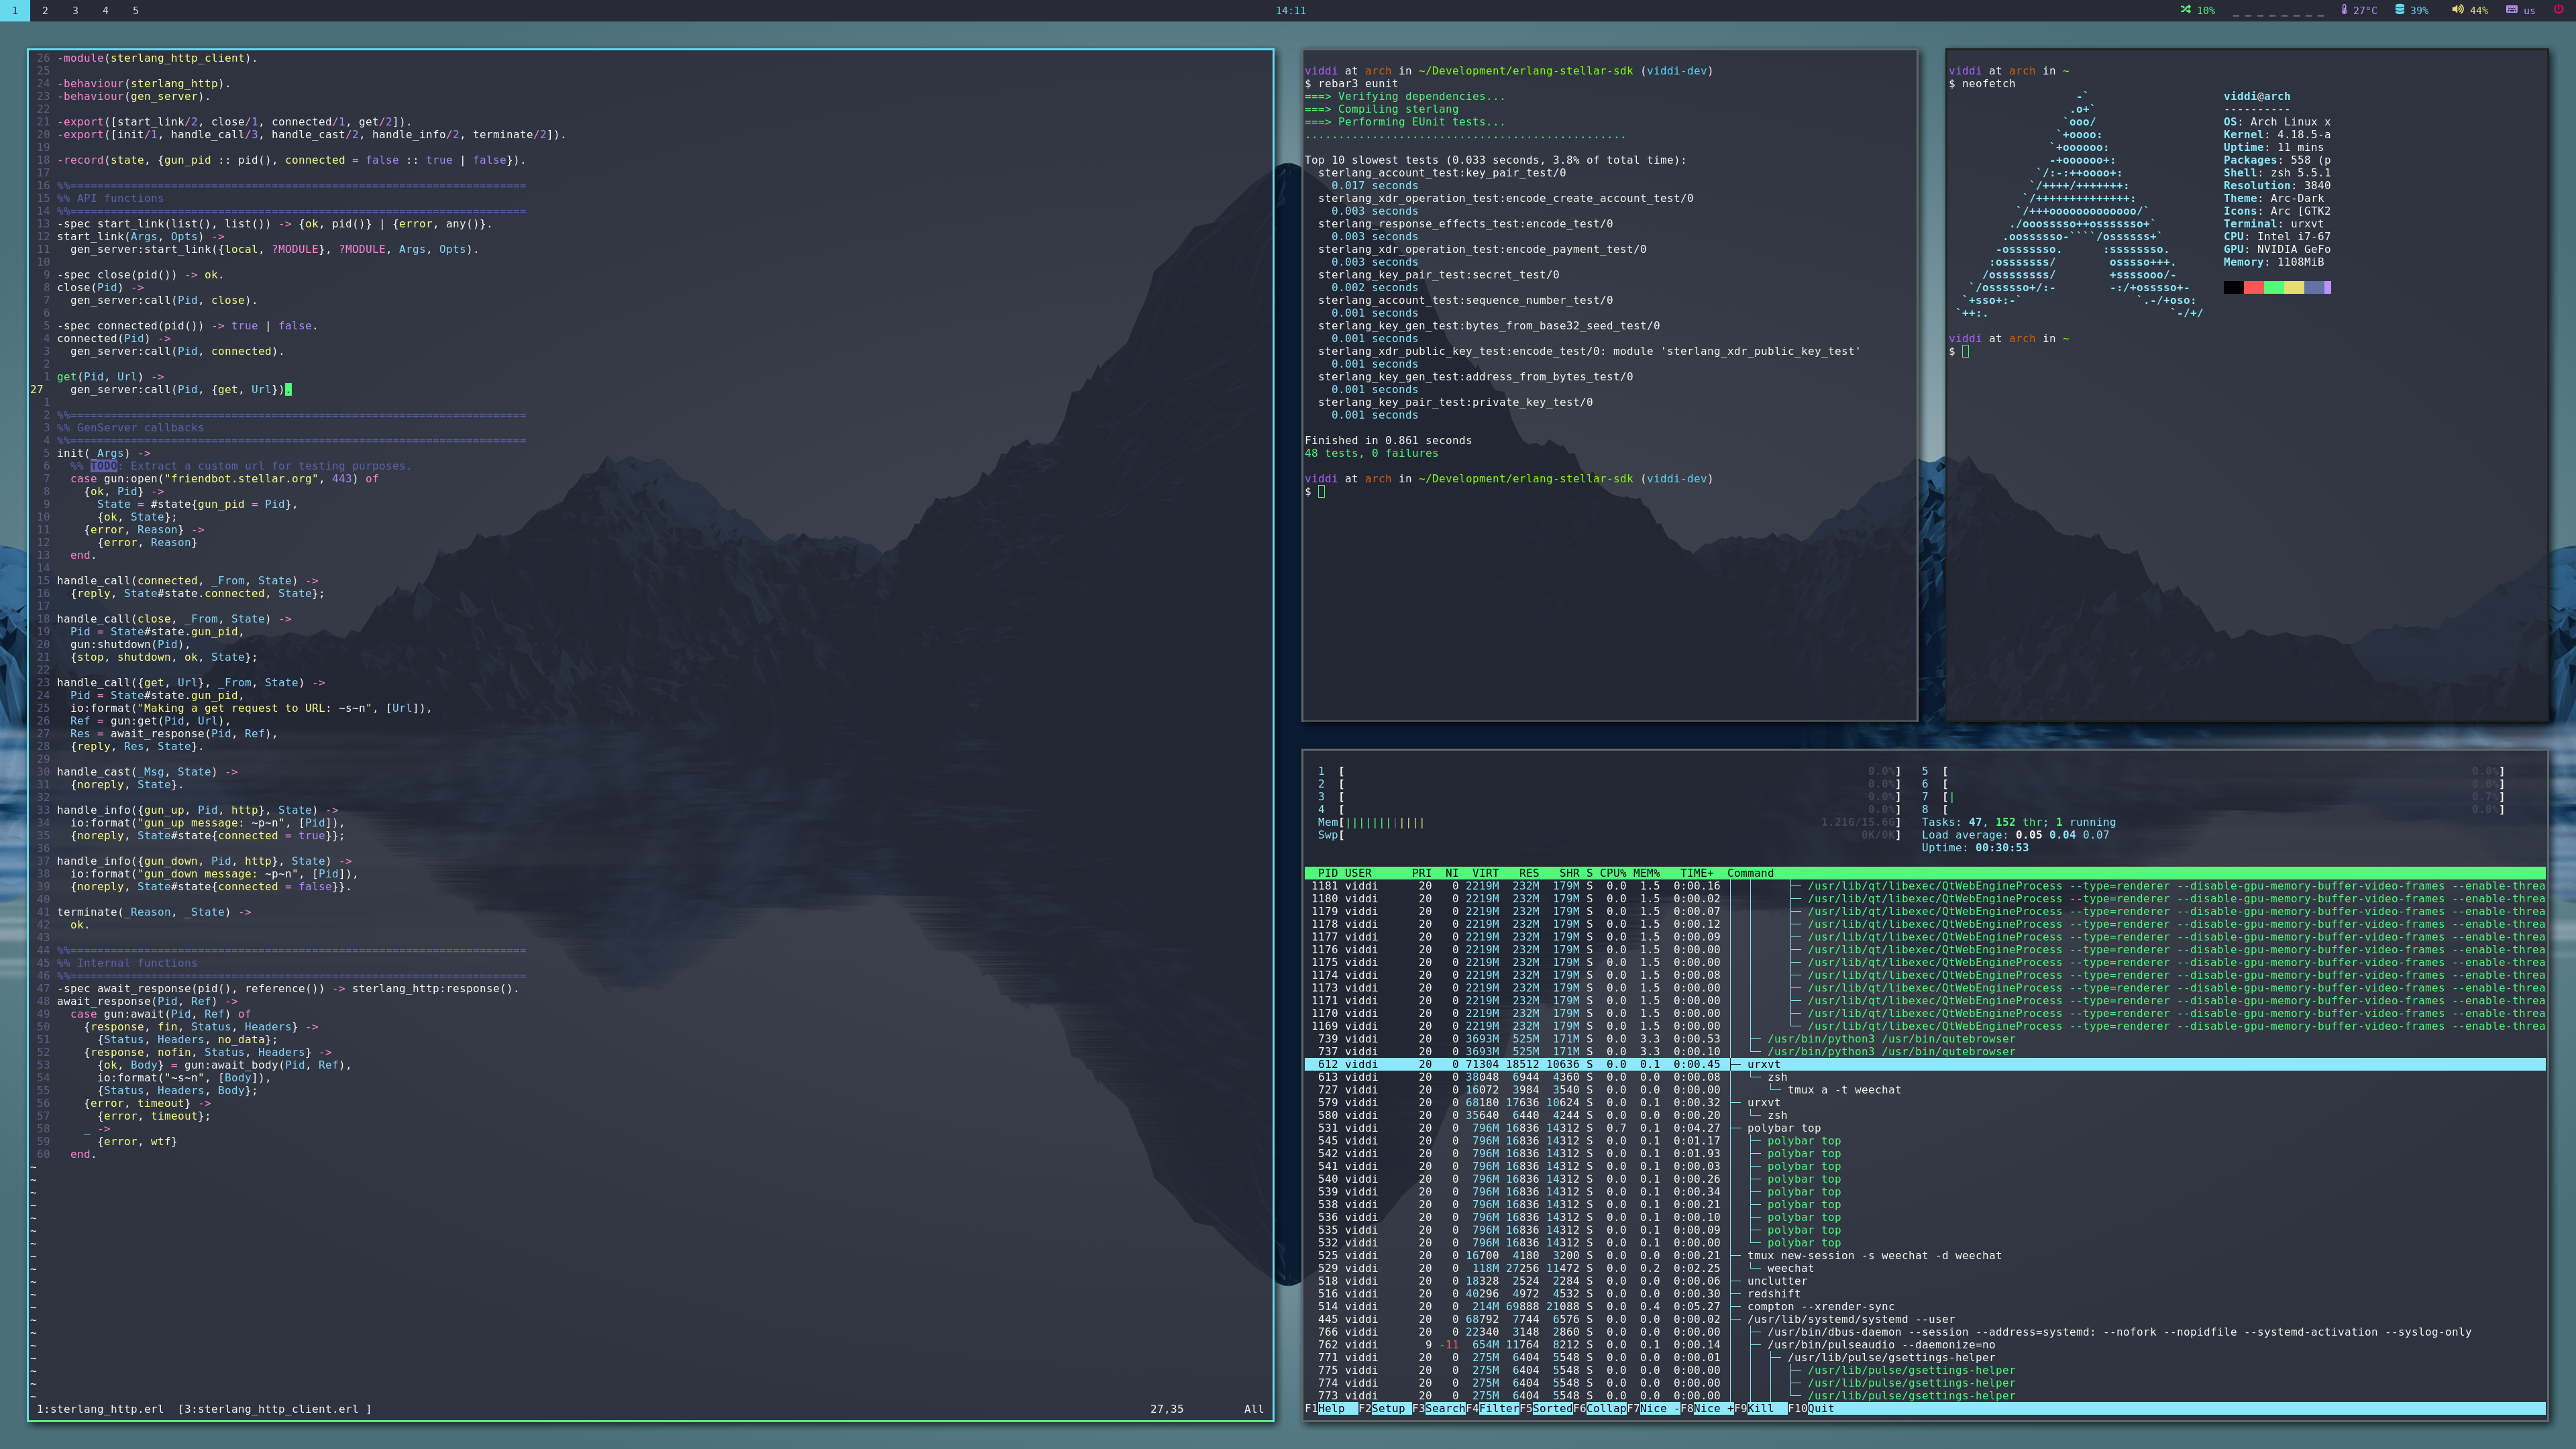Click the 44% volume value in polybar
The width and height of the screenshot is (2576, 1449).
click(2478, 10)
